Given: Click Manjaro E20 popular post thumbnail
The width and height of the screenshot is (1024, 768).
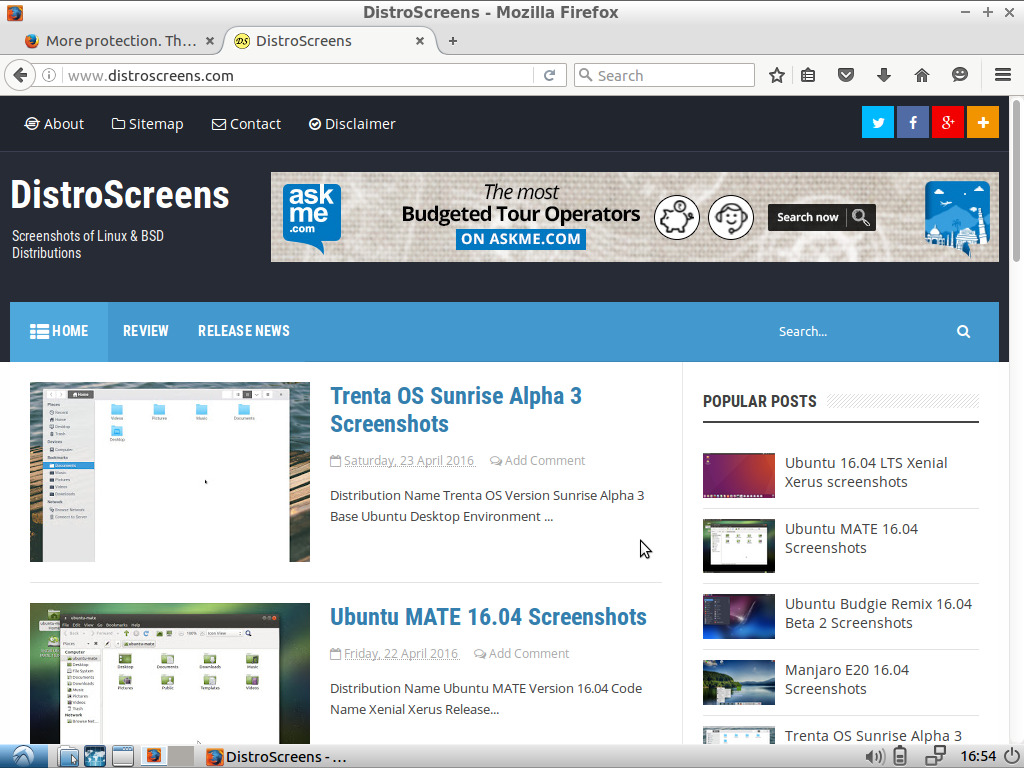Looking at the screenshot, I should click(739, 682).
